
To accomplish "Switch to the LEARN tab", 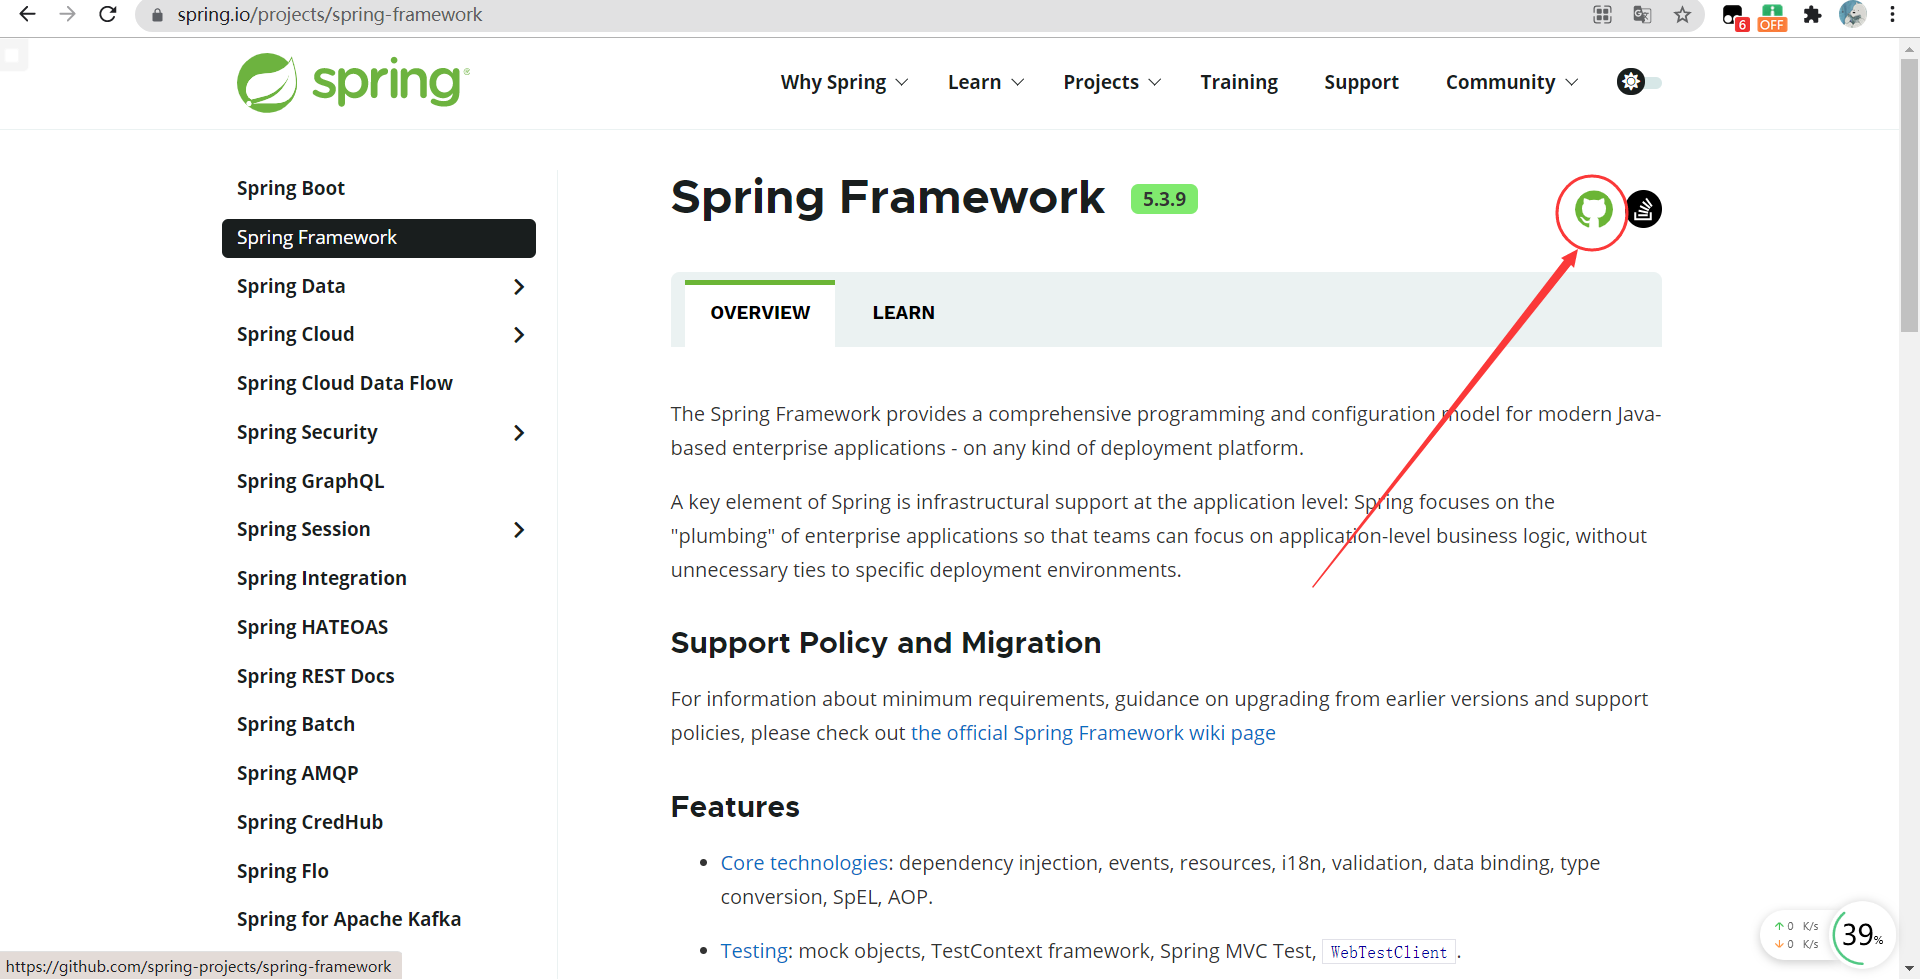I will click(903, 313).
